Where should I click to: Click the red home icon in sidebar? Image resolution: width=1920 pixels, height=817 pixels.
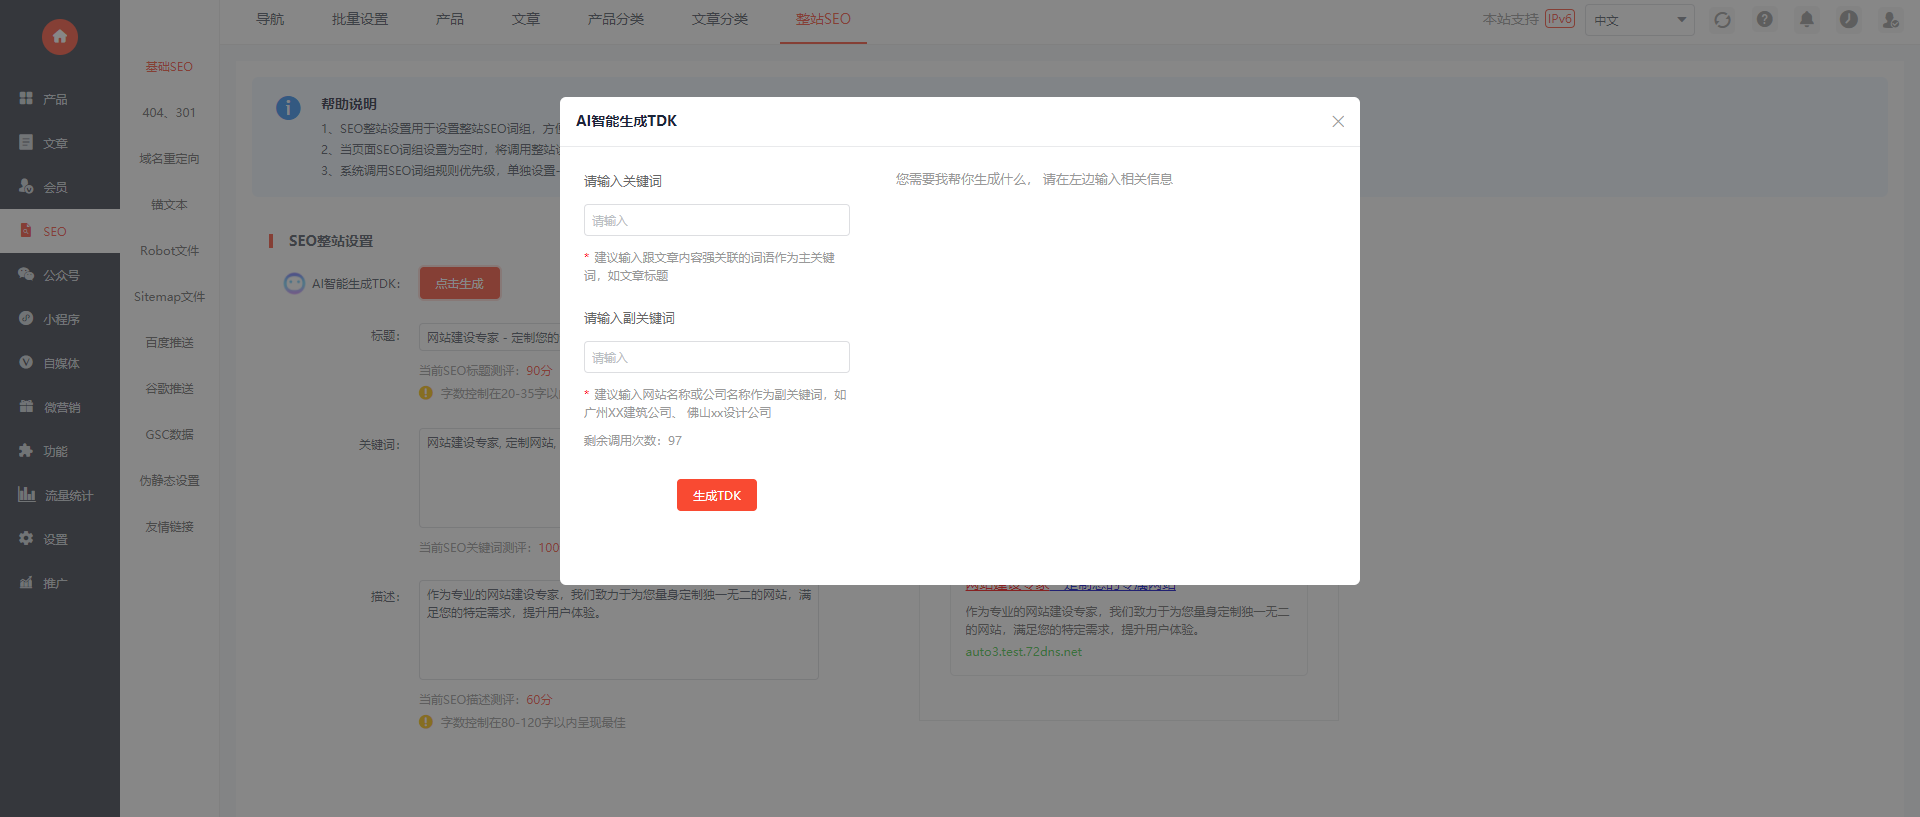coord(60,37)
